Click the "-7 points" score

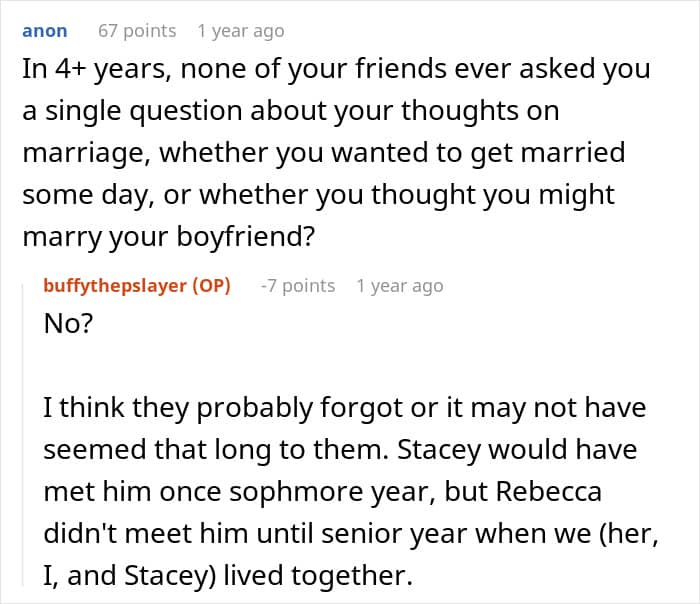297,286
